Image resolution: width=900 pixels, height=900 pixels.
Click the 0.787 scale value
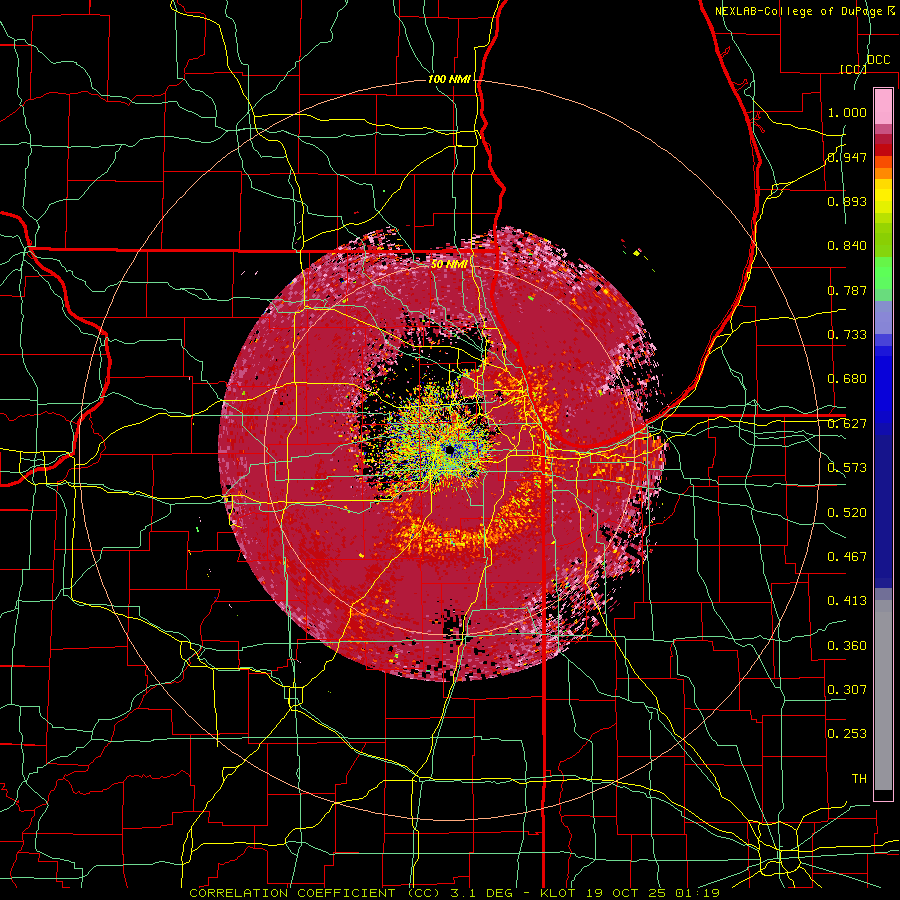pos(847,290)
